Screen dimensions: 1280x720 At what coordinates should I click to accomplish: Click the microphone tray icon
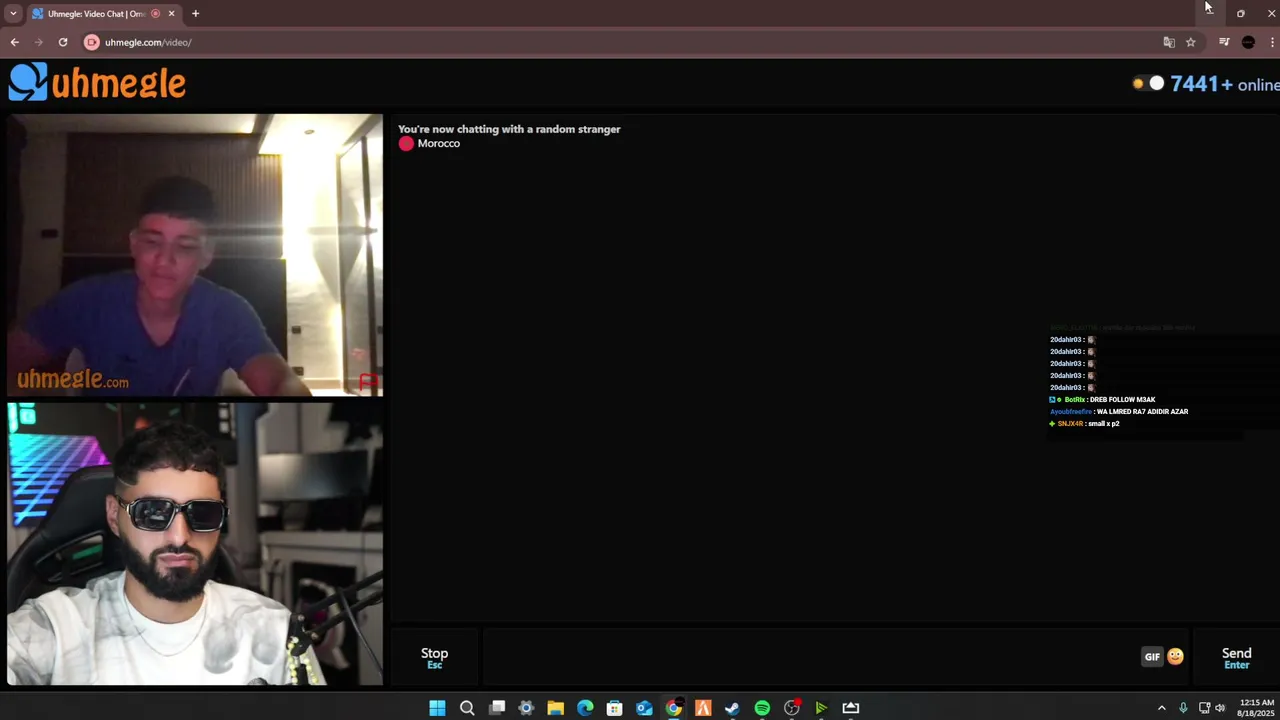point(1183,708)
